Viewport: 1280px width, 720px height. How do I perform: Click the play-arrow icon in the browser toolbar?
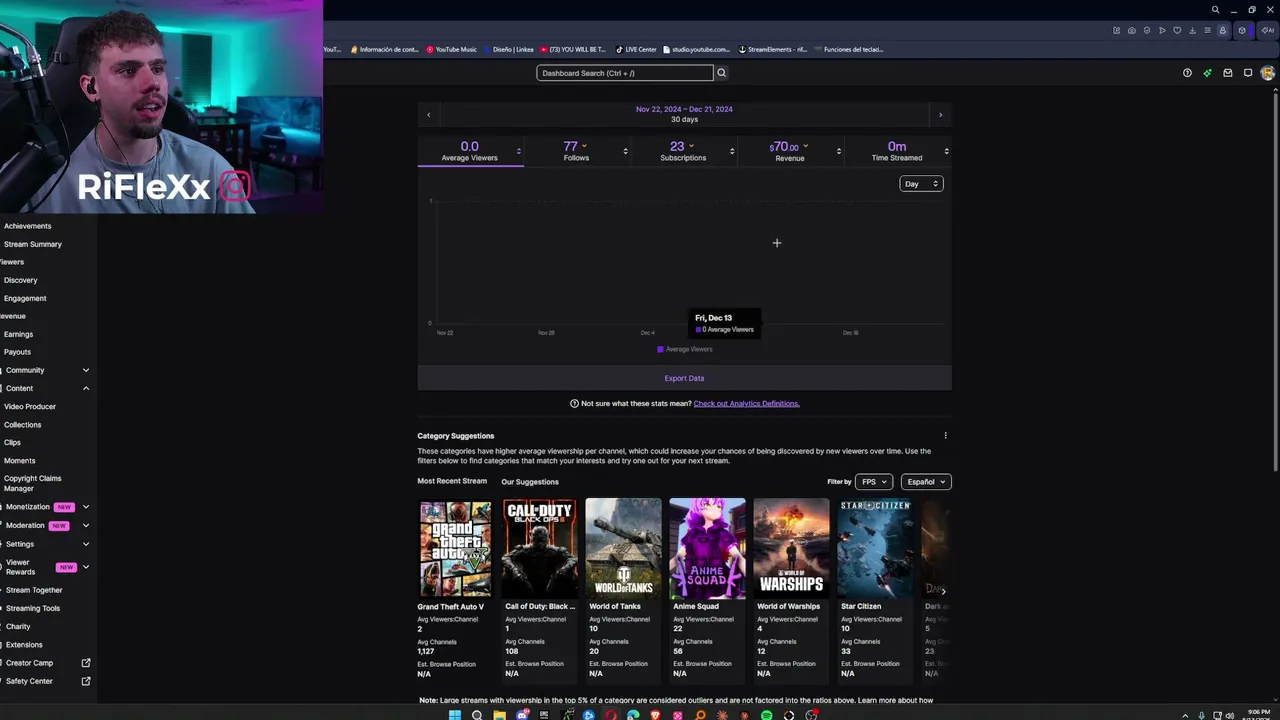(1162, 30)
